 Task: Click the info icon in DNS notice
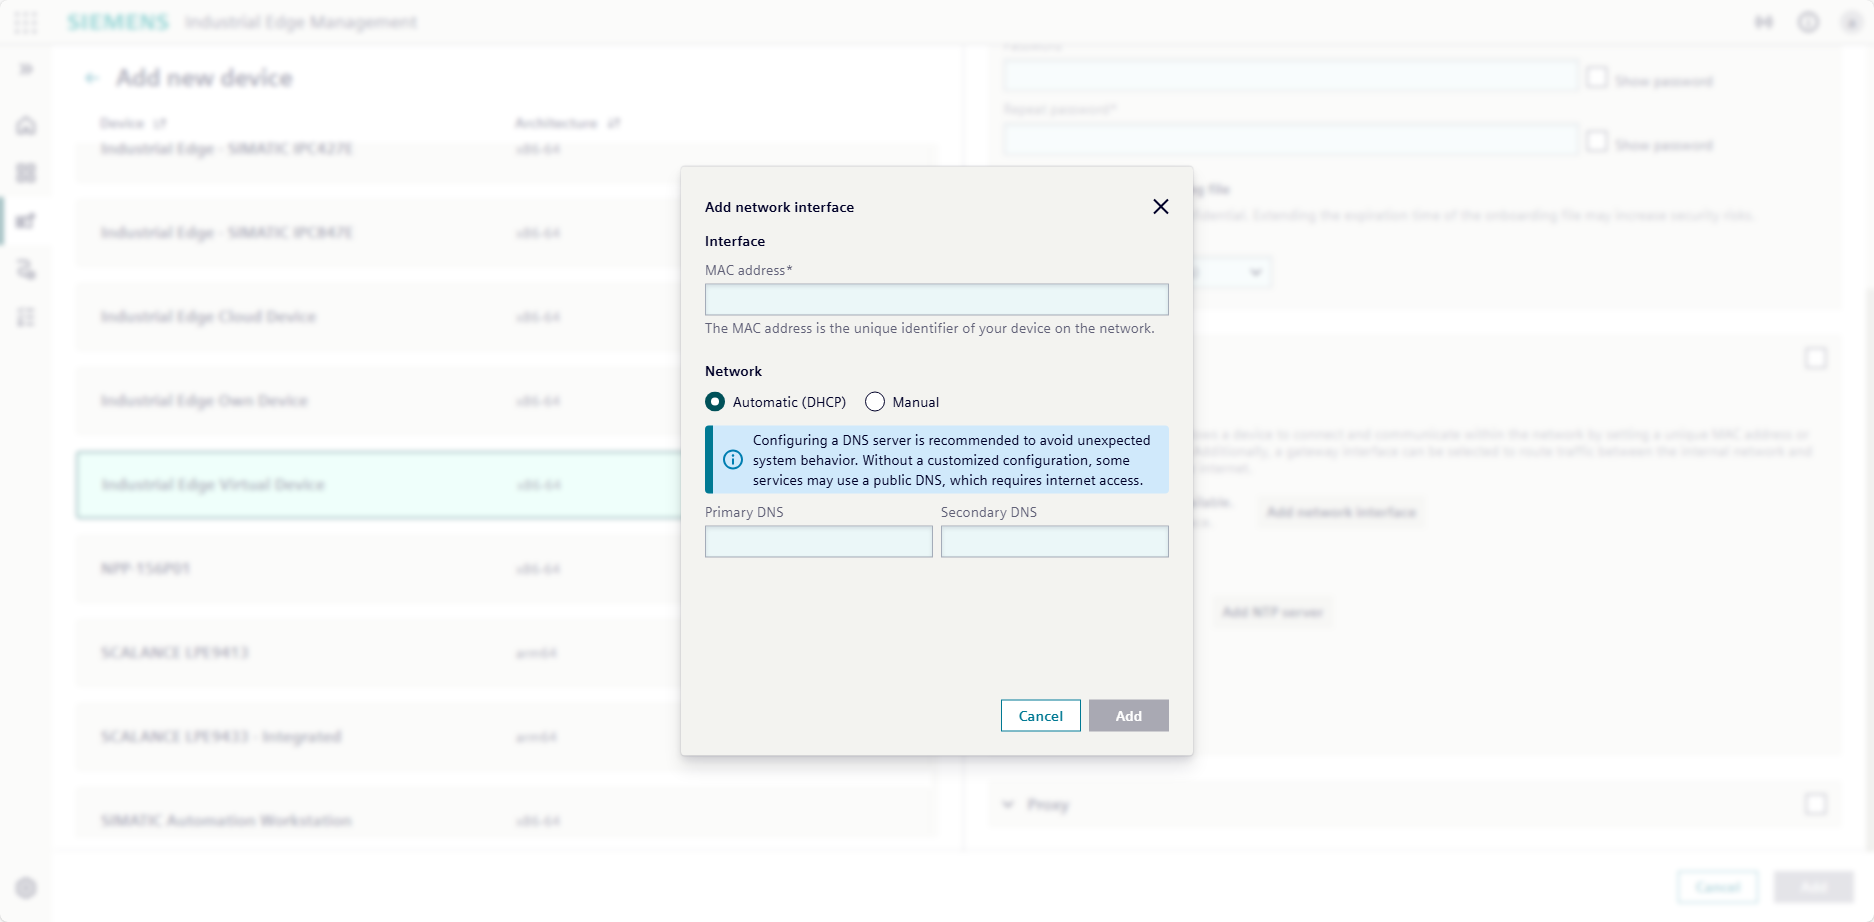[733, 460]
